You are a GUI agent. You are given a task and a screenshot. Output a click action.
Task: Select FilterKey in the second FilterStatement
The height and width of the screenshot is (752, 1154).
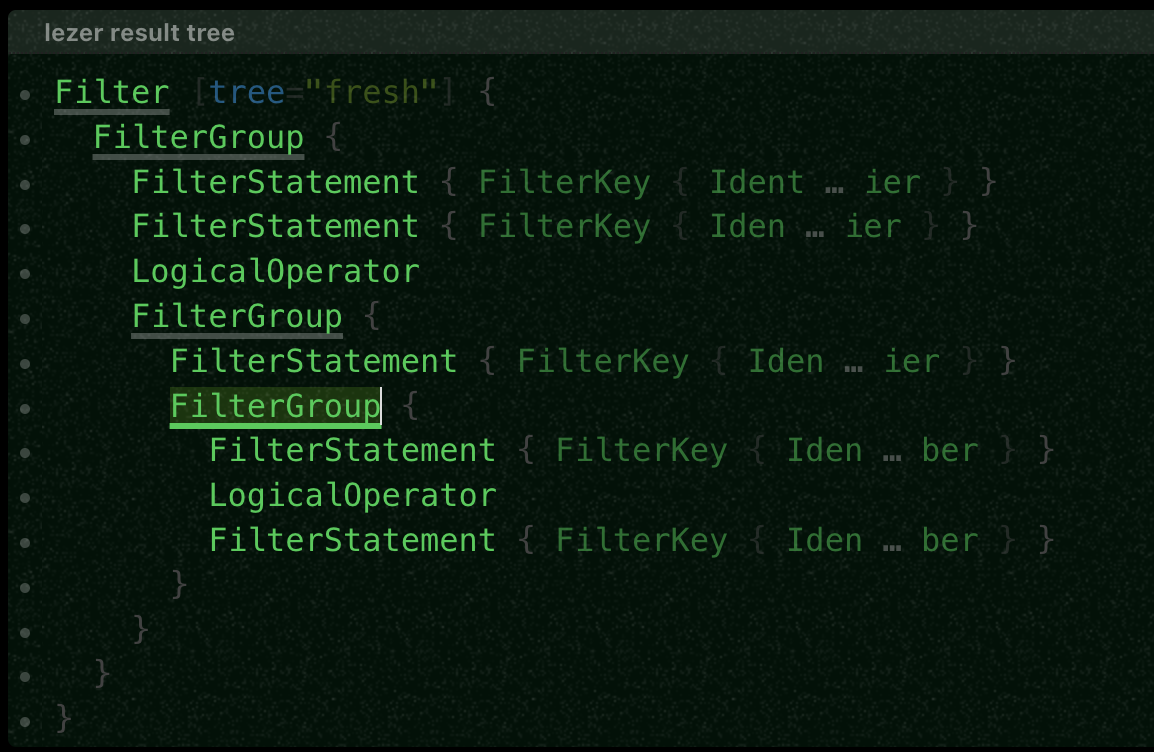coord(564,227)
